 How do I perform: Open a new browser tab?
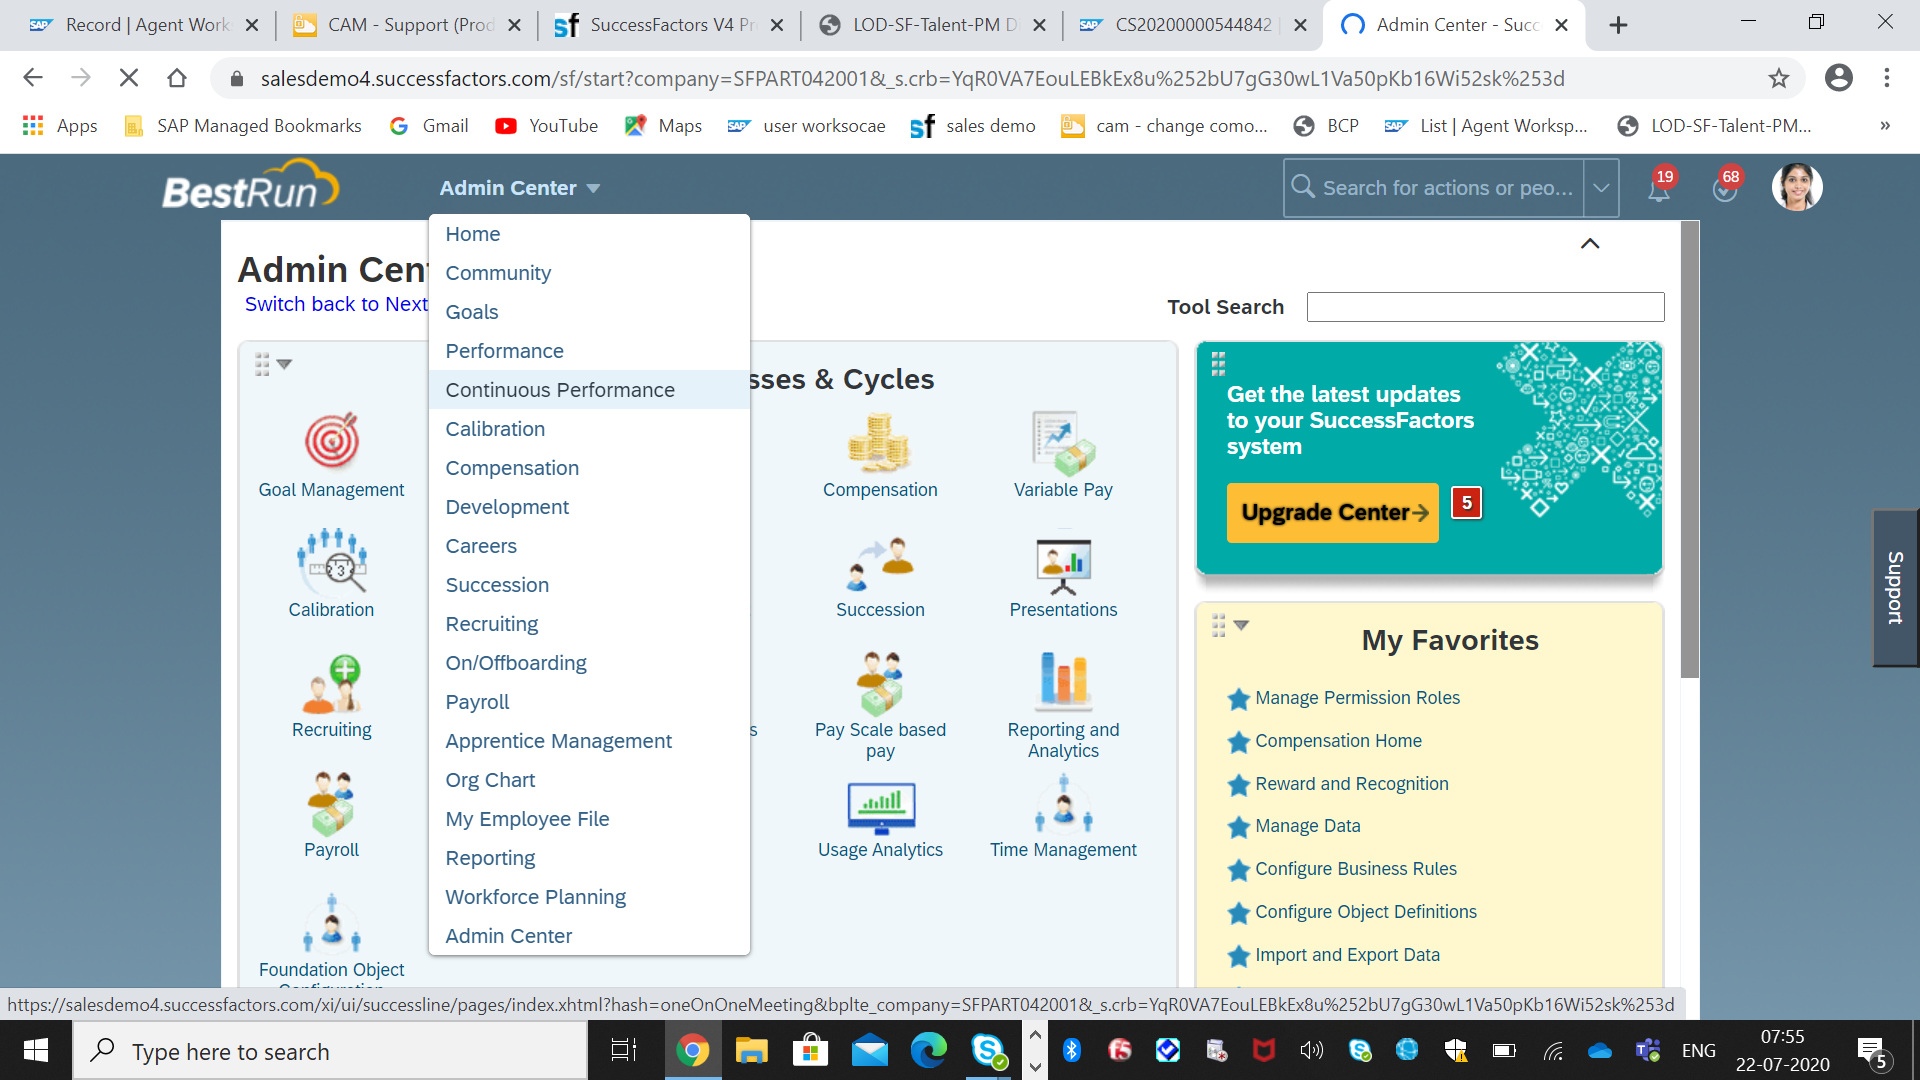click(1618, 25)
